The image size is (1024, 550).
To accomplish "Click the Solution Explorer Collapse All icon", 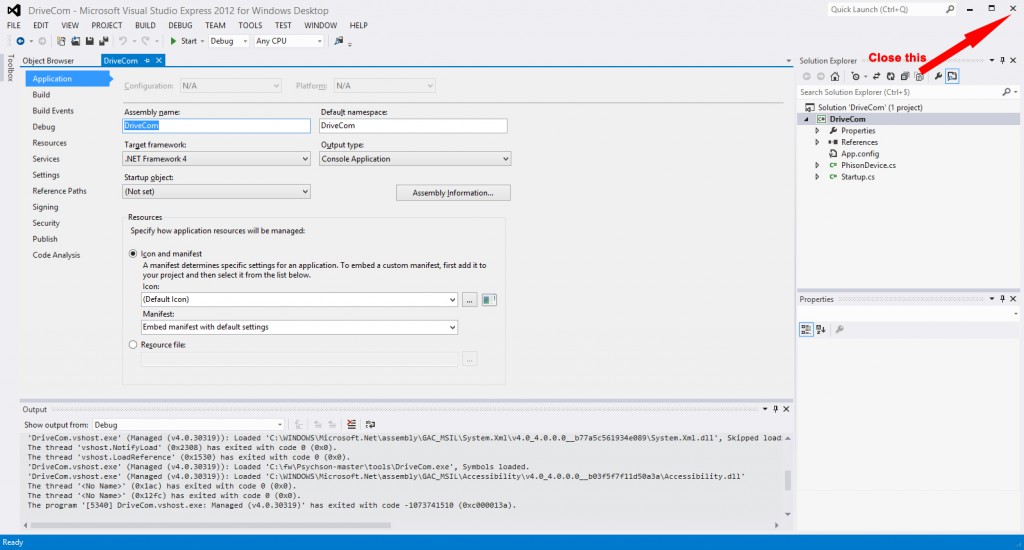I will tap(904, 76).
